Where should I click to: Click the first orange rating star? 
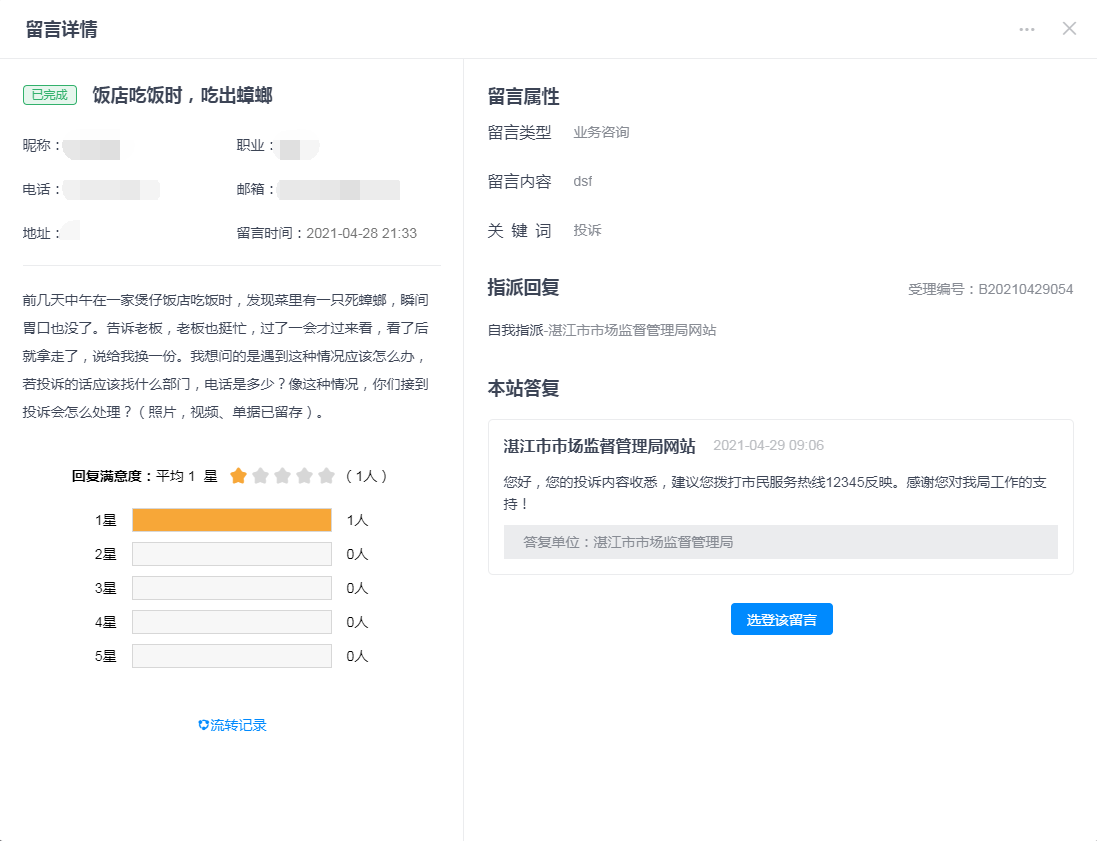(x=238, y=476)
